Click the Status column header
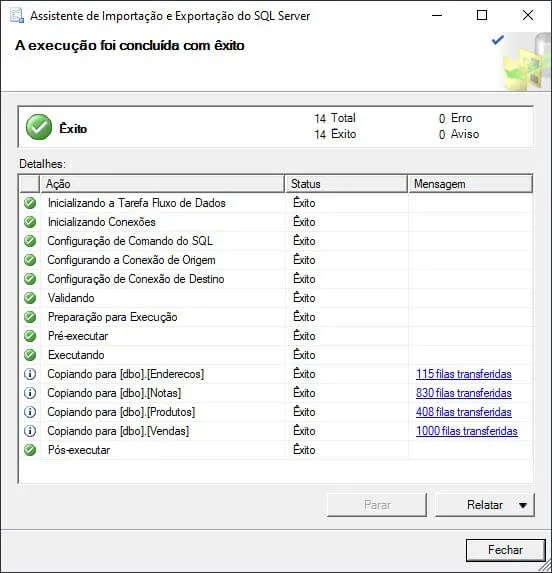The image size is (552, 573). click(x=346, y=184)
